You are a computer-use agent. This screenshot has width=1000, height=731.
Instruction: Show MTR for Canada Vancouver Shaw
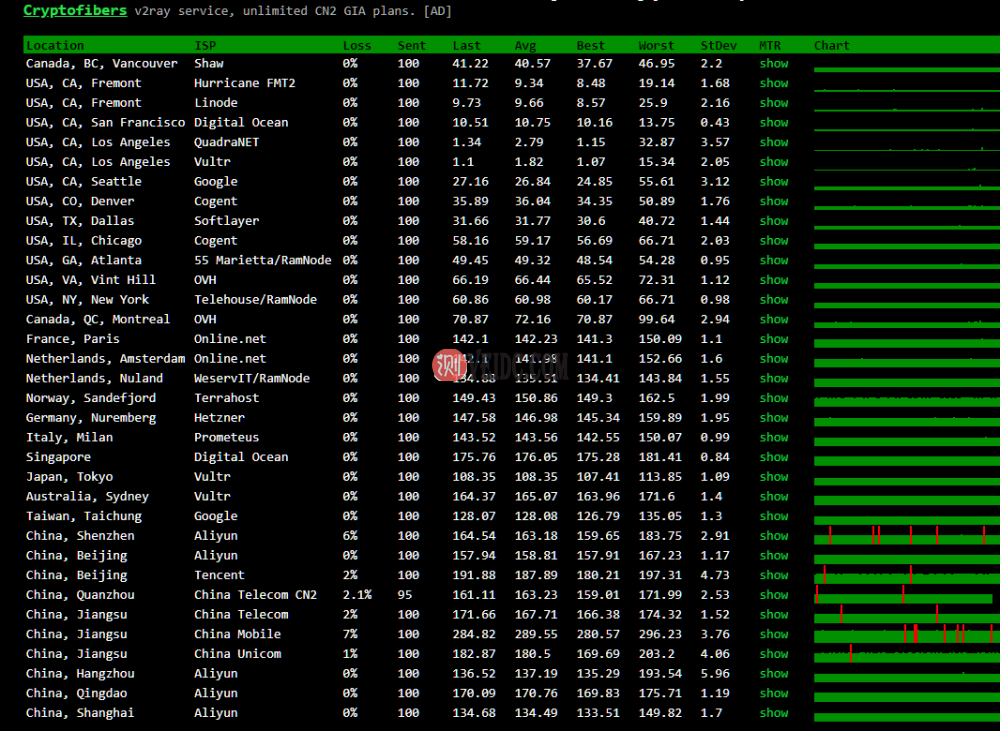click(773, 63)
